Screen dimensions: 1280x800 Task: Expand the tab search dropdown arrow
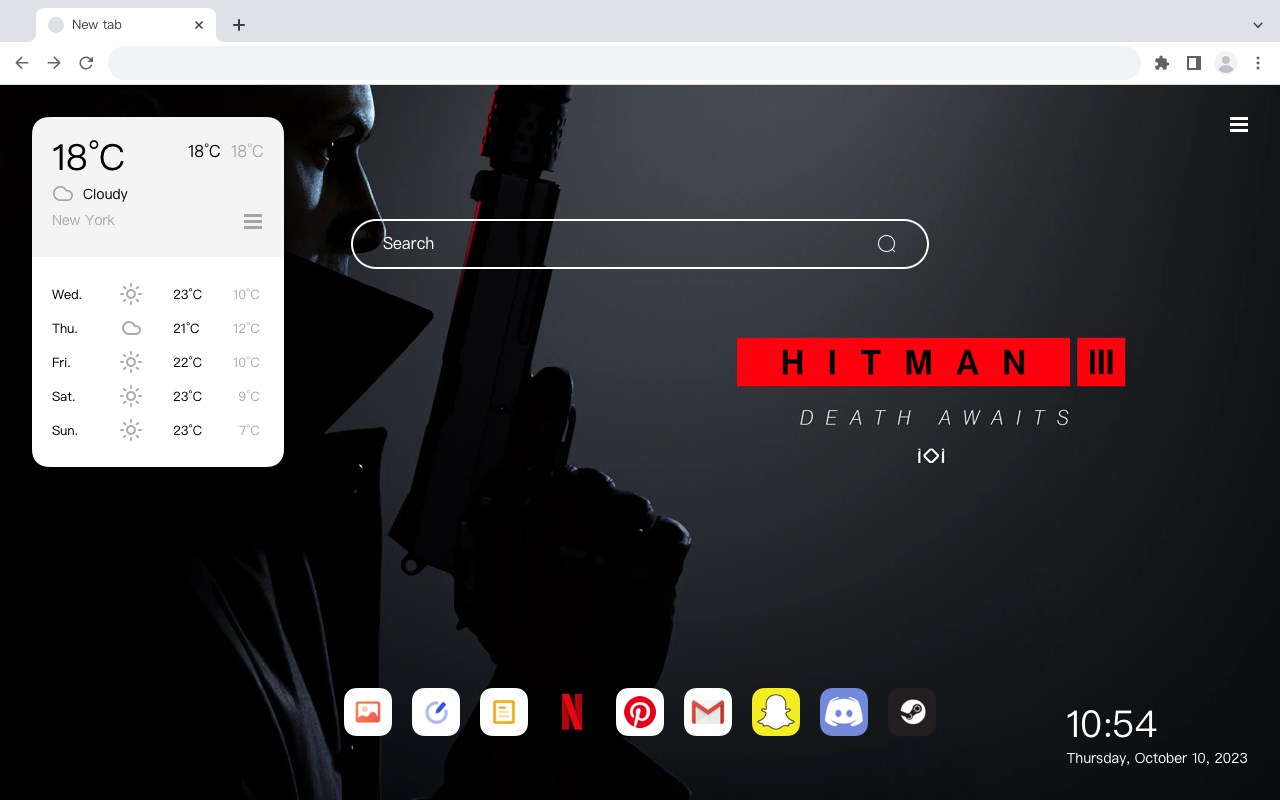coord(1258,25)
